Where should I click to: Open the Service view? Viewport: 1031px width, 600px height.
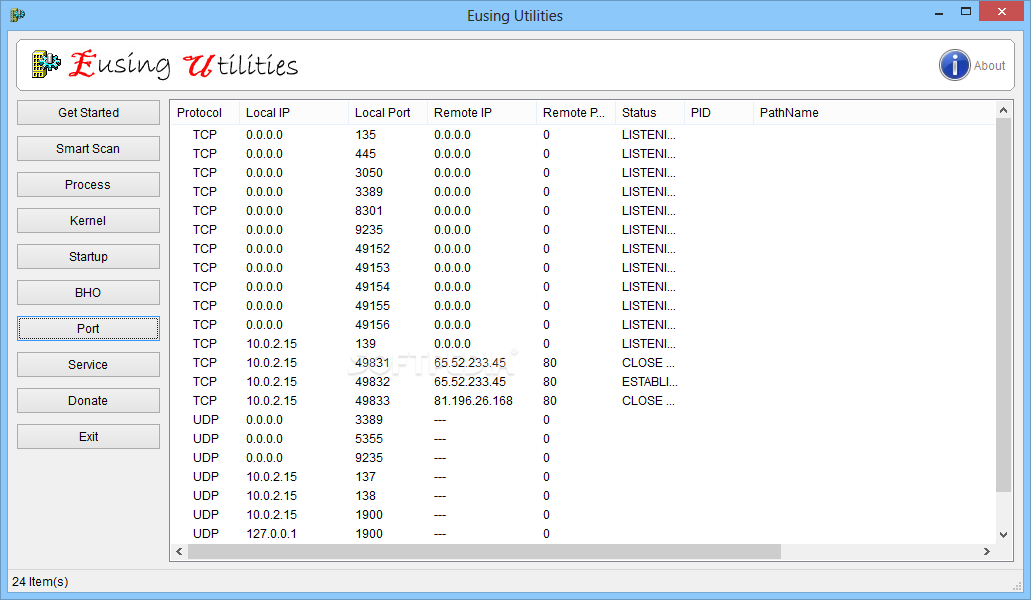tap(88, 365)
